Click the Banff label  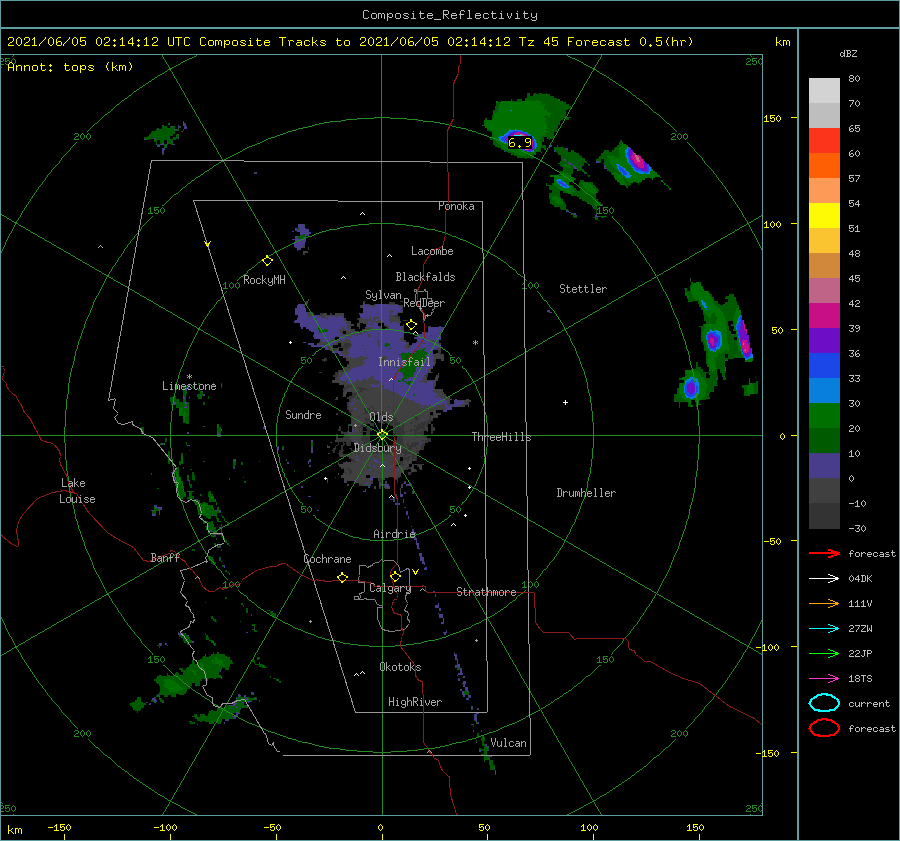pos(165,557)
